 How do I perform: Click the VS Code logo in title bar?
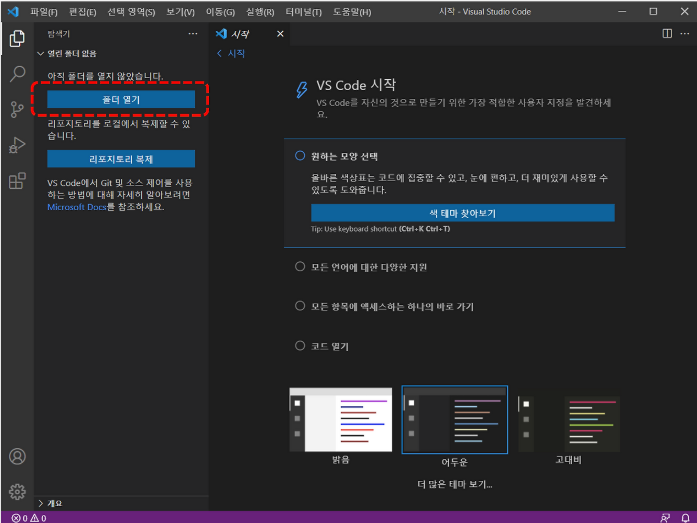[x=13, y=12]
